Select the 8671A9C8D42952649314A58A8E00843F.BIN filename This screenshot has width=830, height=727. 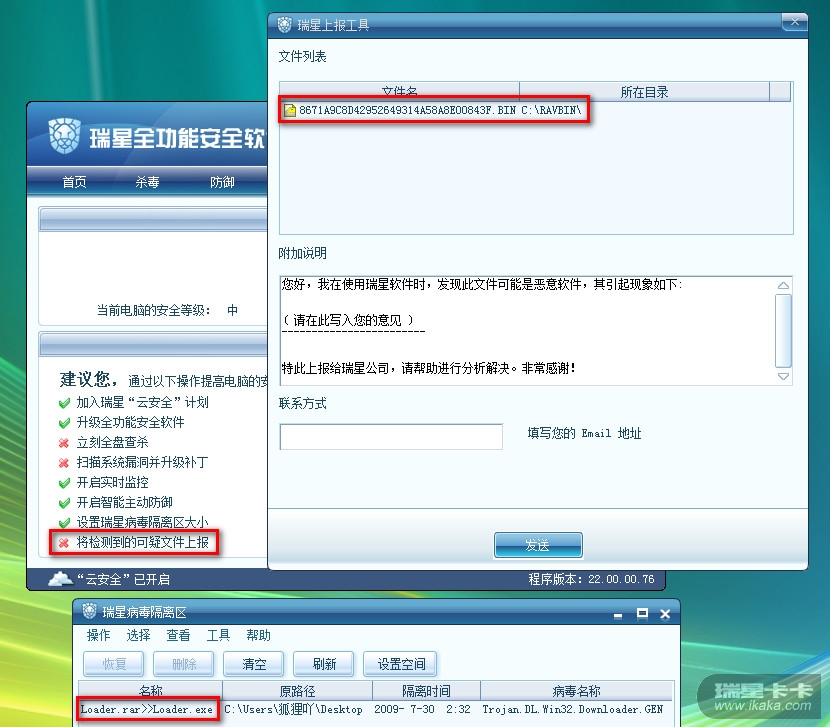point(407,110)
